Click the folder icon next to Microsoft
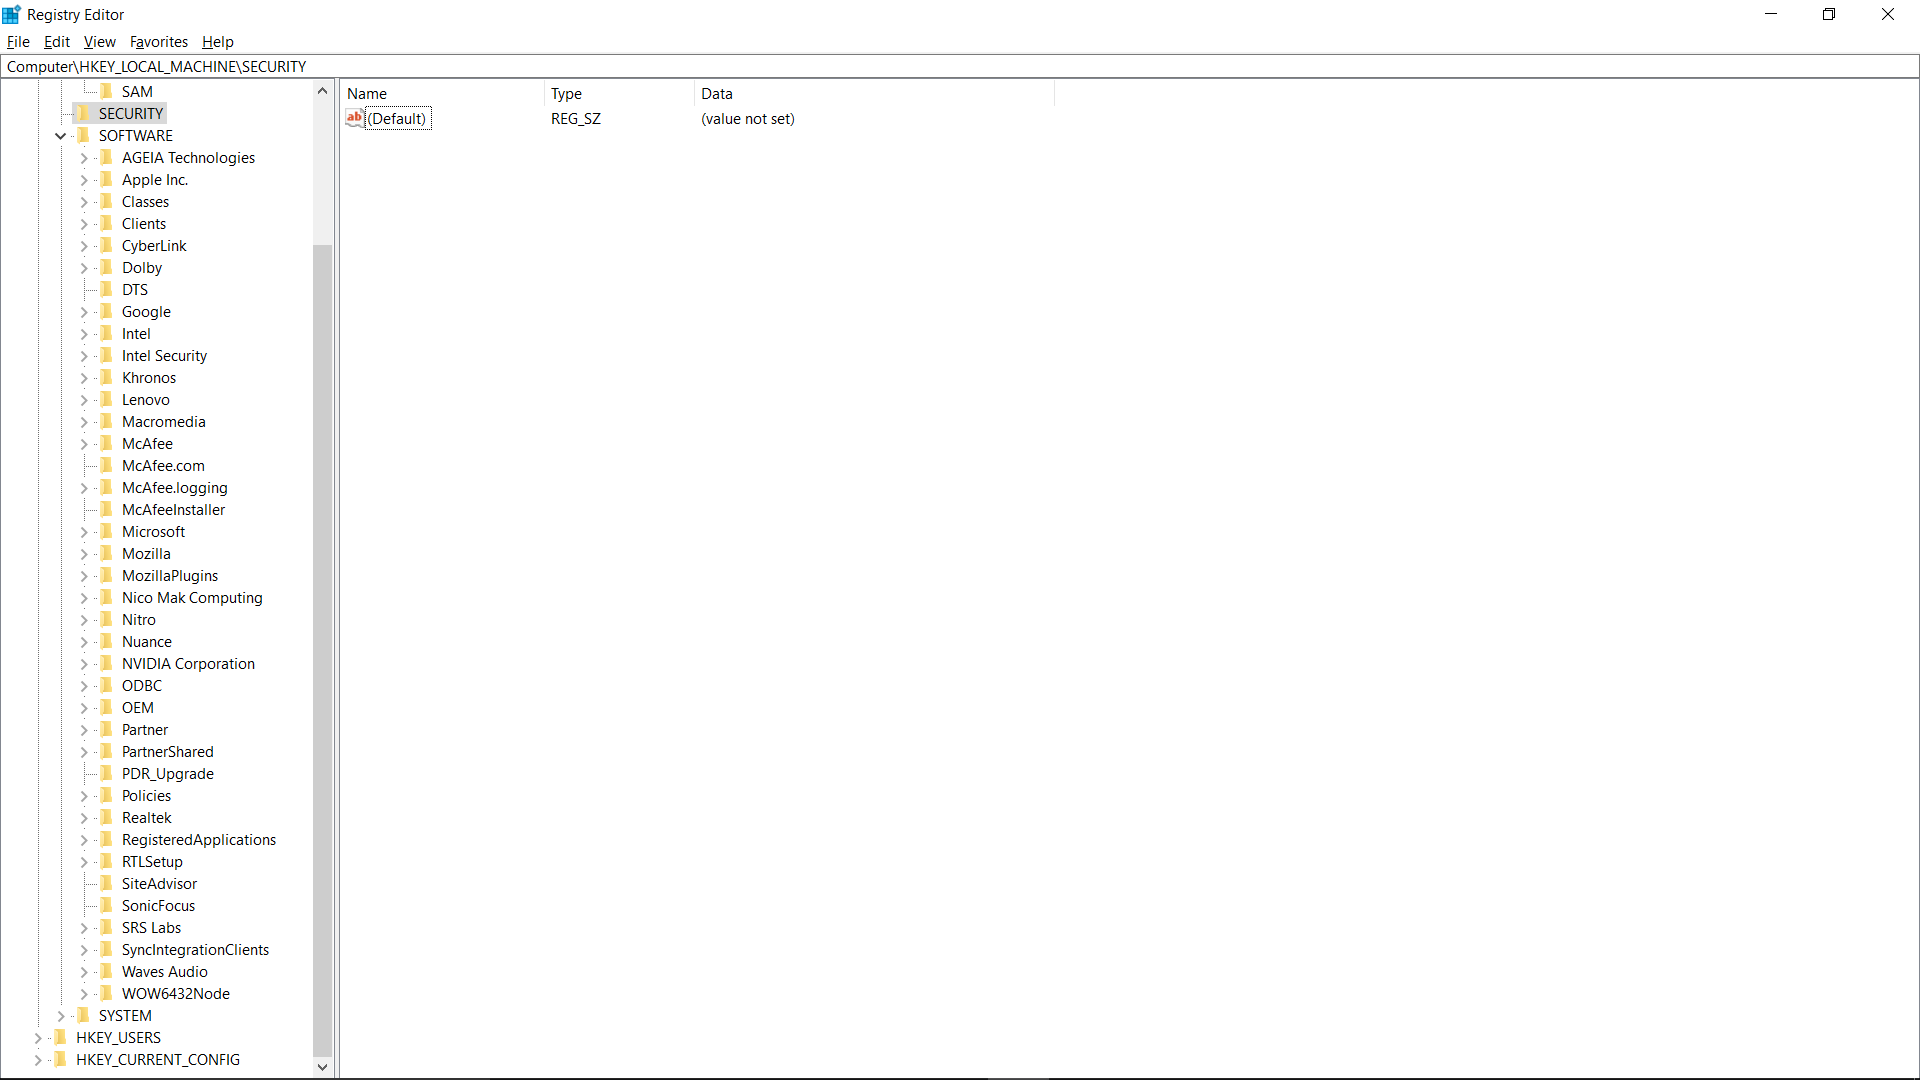 pos(107,531)
